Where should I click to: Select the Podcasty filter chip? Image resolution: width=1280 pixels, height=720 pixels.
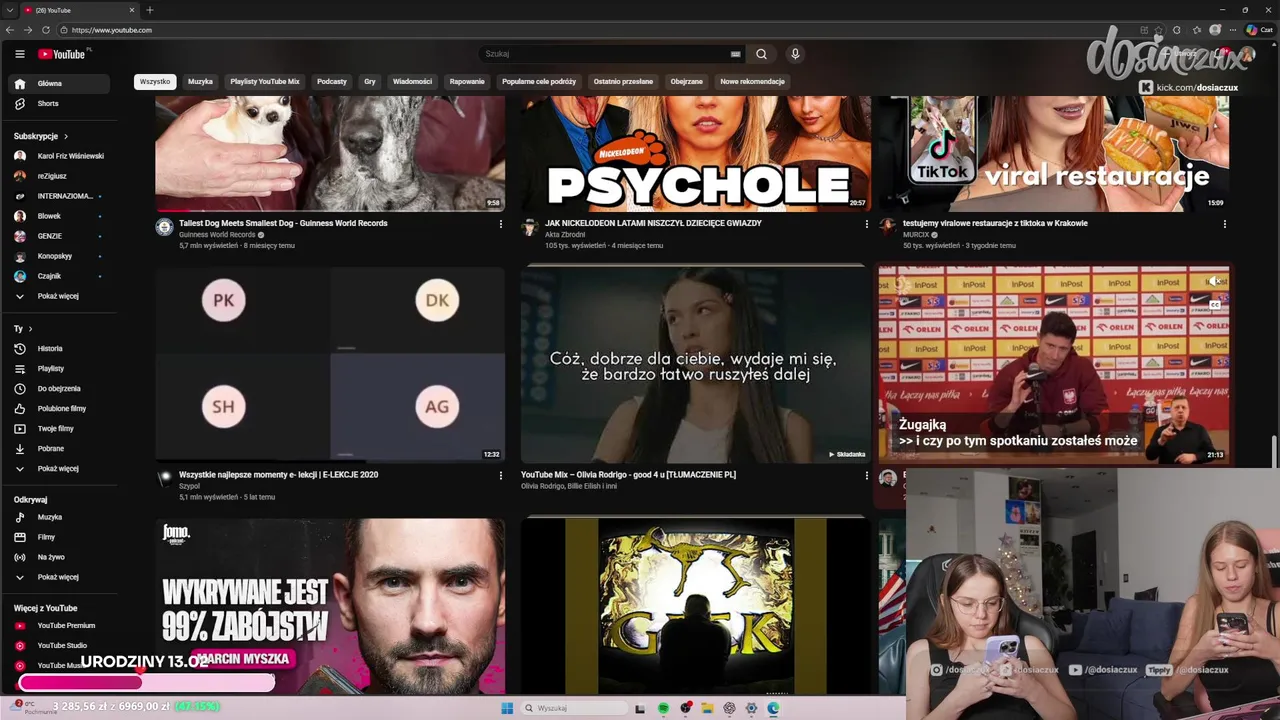coord(332,82)
